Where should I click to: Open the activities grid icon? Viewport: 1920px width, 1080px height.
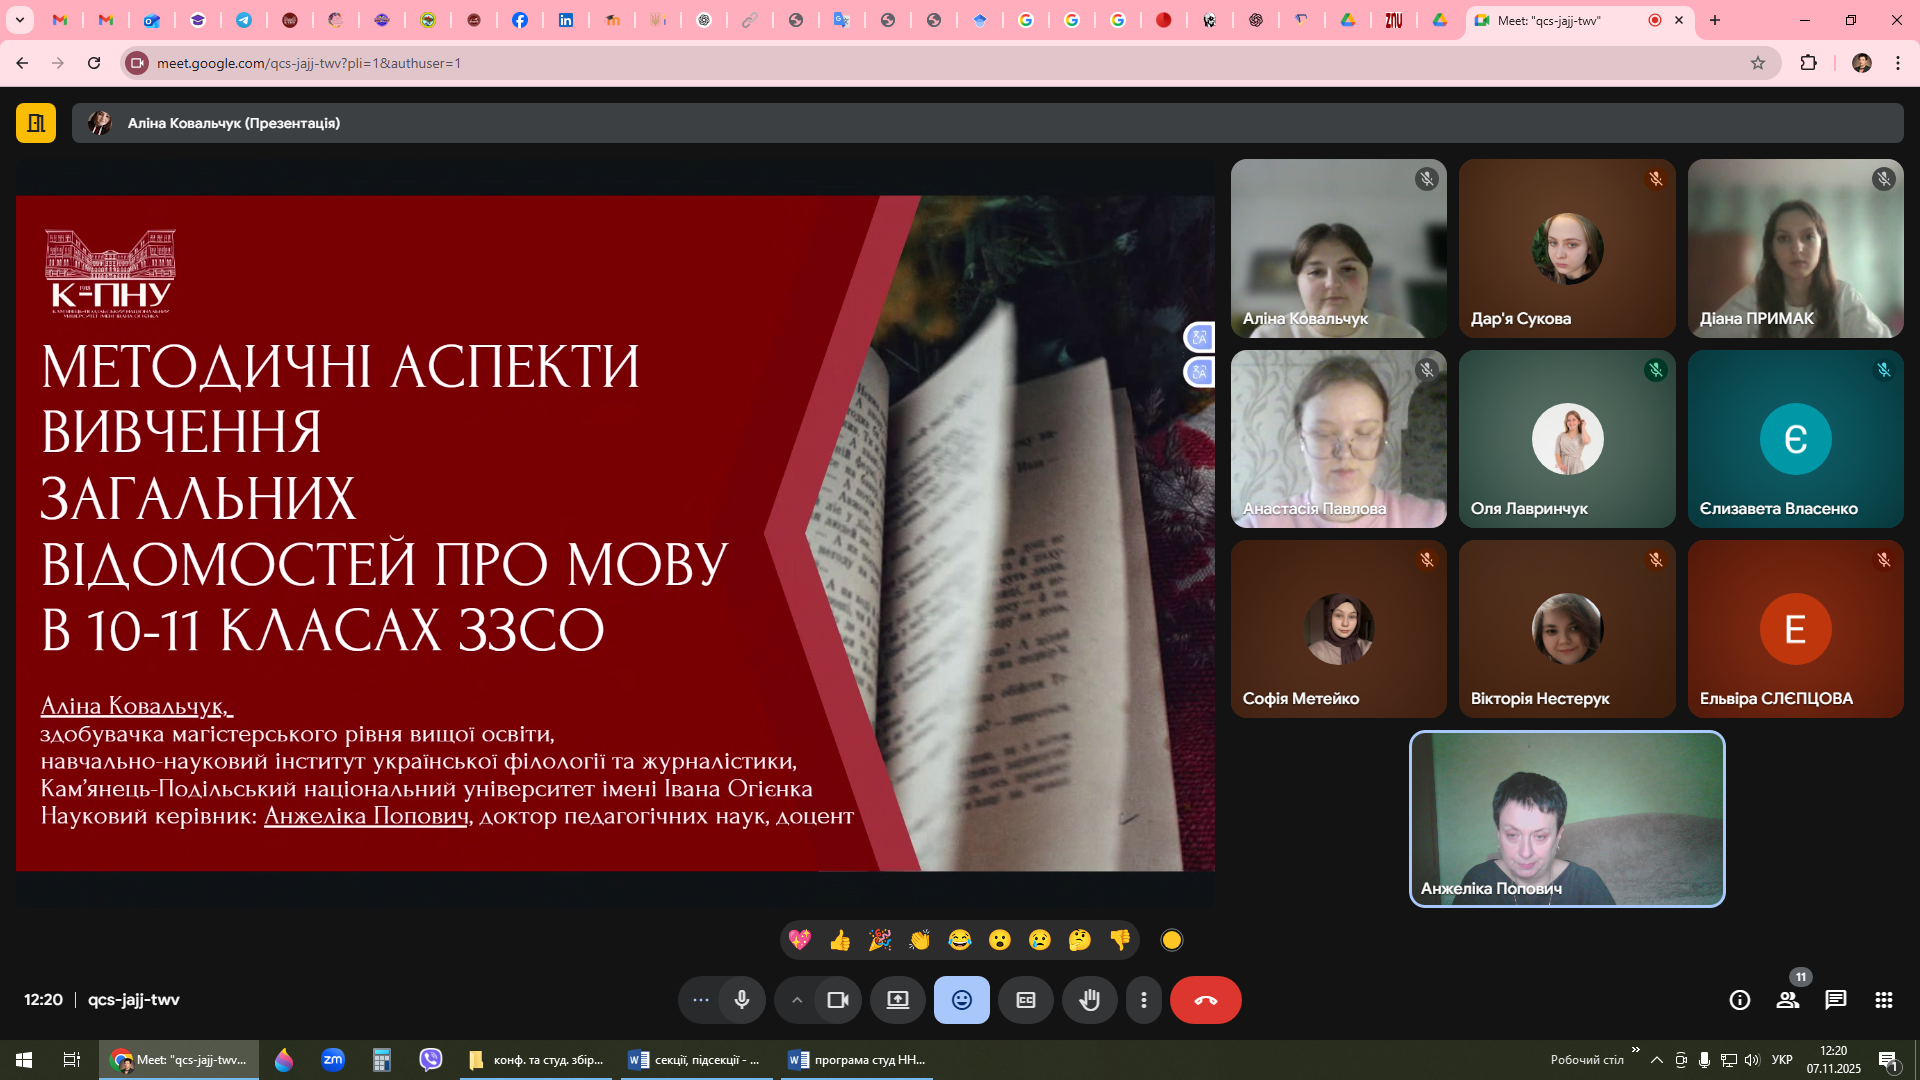tap(1883, 1000)
